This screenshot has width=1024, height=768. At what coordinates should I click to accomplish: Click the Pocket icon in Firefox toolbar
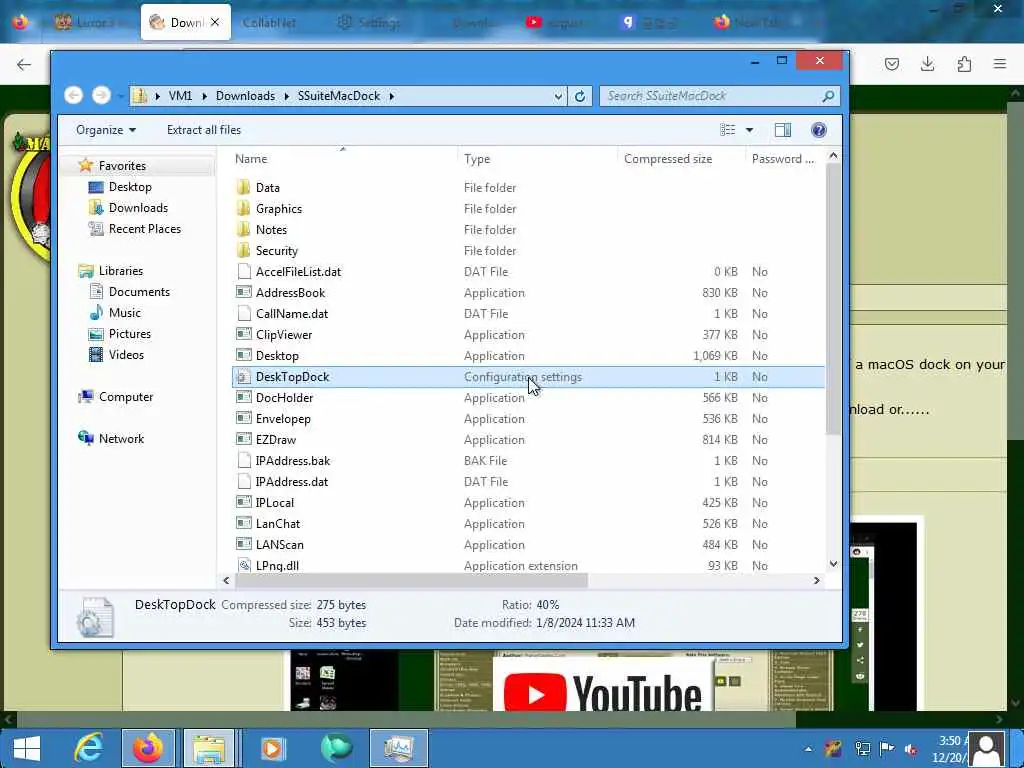(891, 64)
